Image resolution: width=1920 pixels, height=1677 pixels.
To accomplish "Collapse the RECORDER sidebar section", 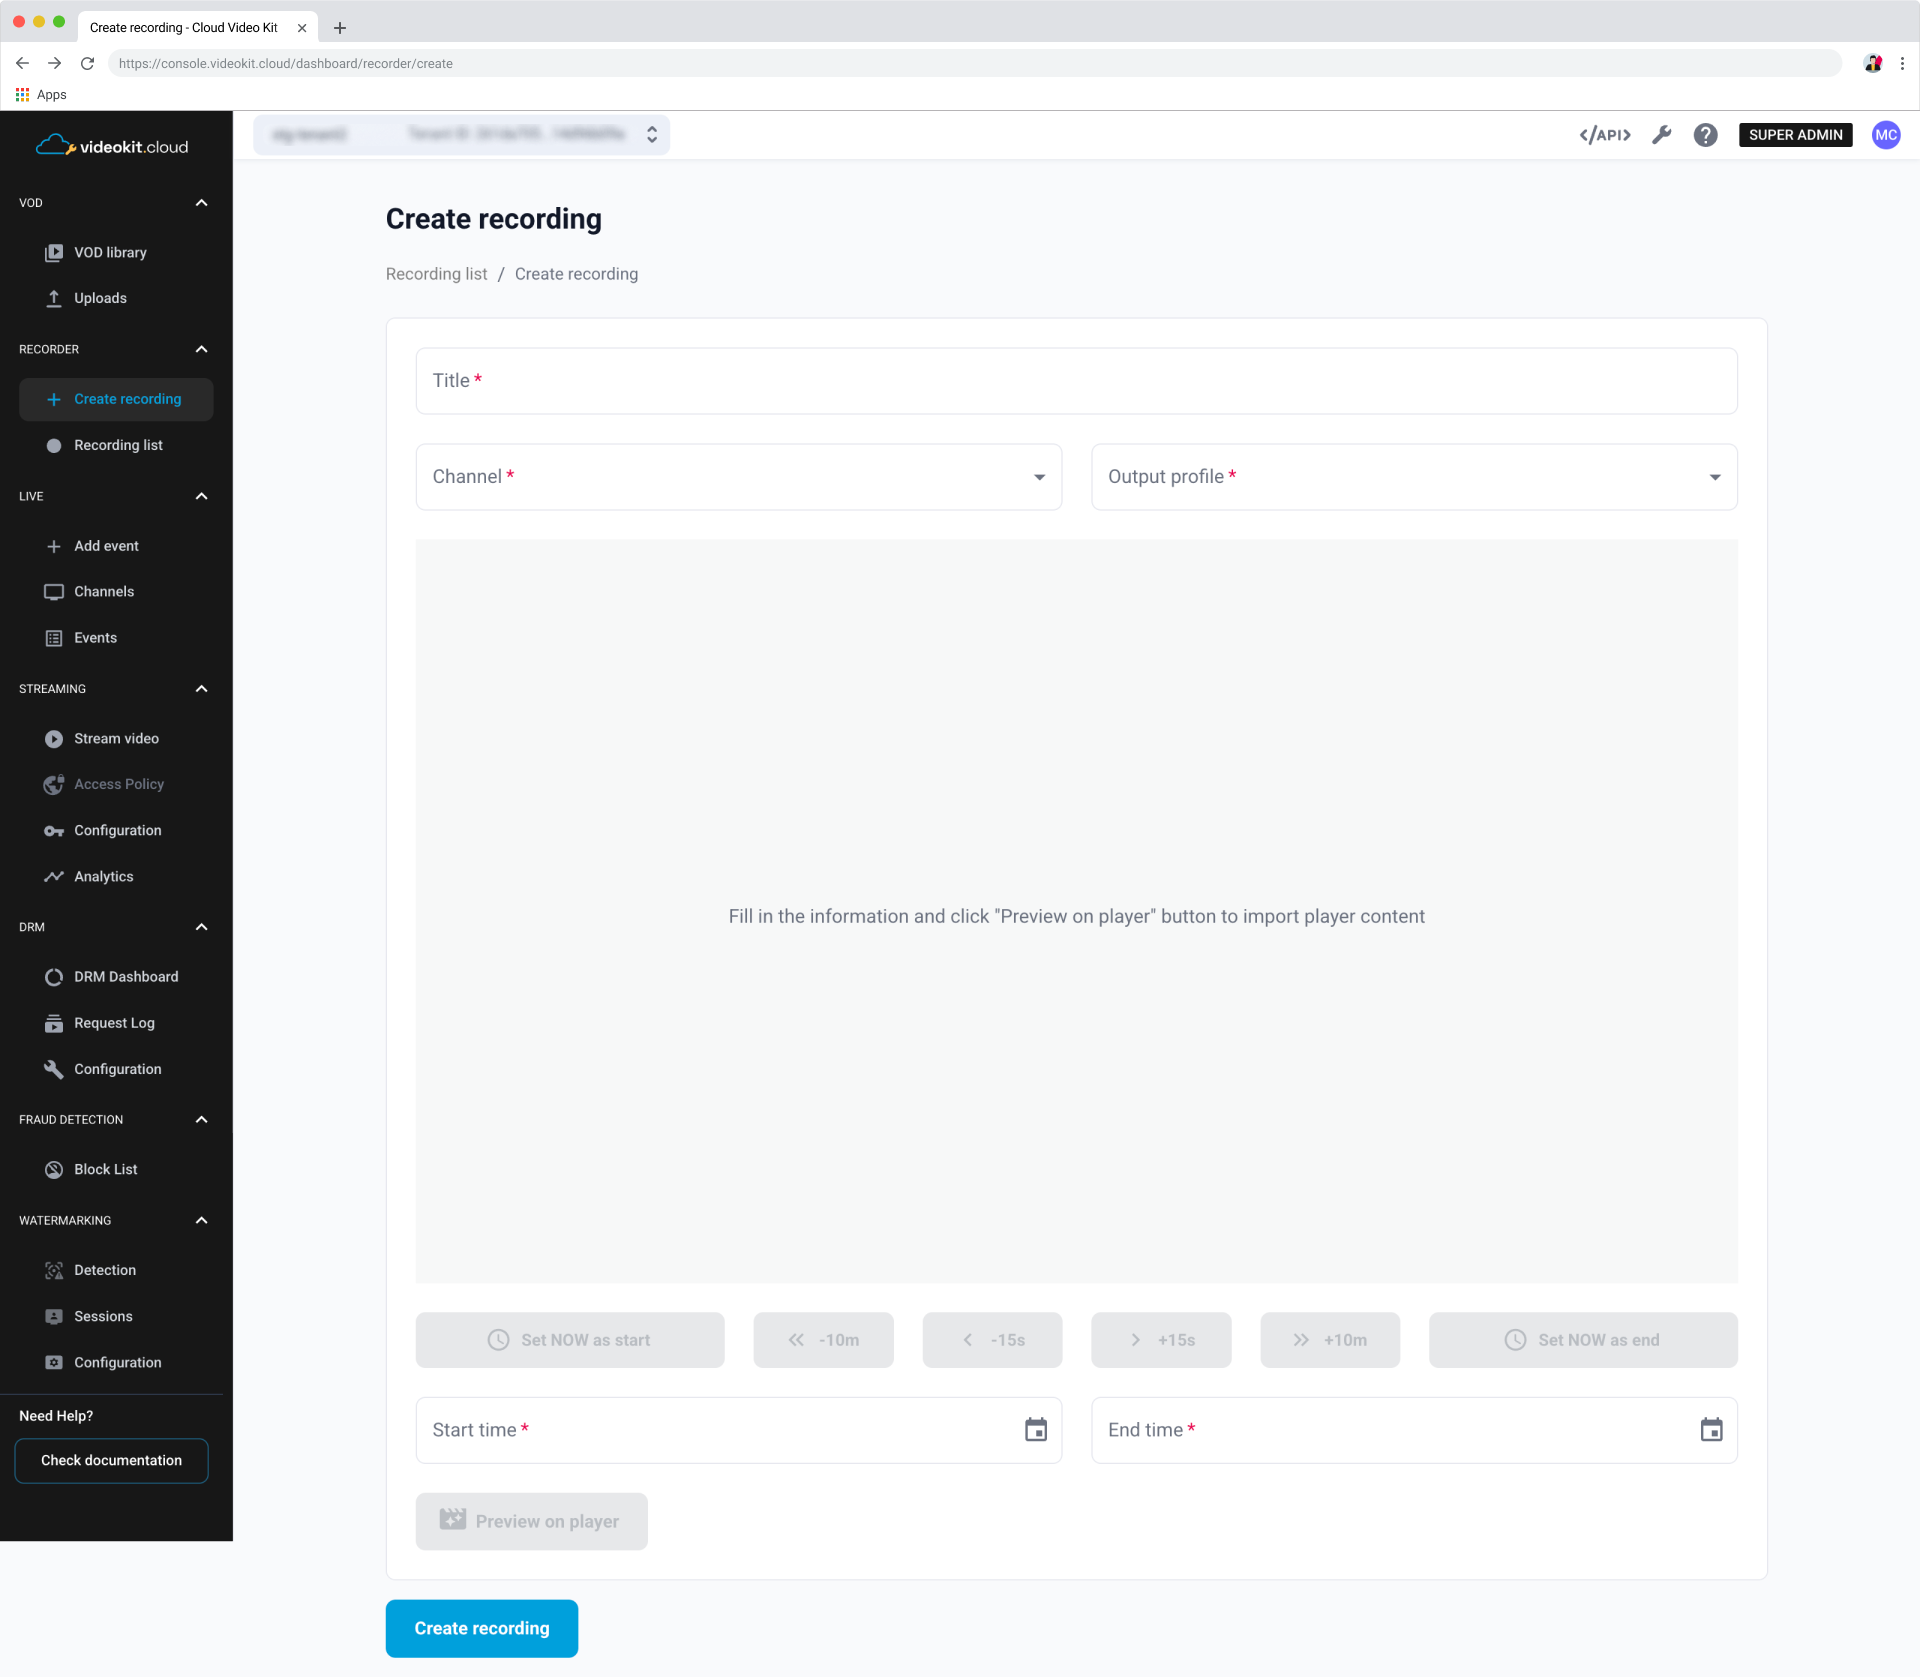I will tap(201, 349).
